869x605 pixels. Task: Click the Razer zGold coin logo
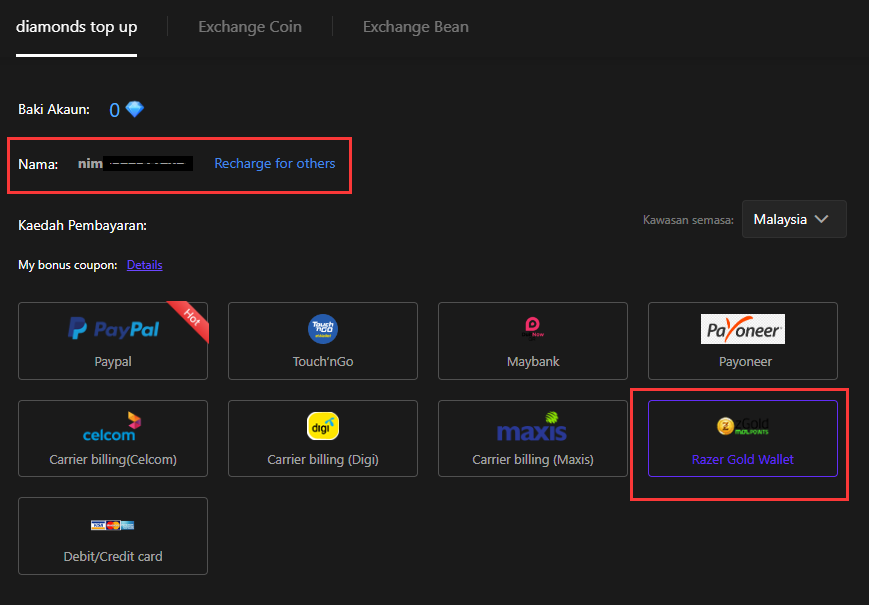pyautogui.click(x=743, y=425)
